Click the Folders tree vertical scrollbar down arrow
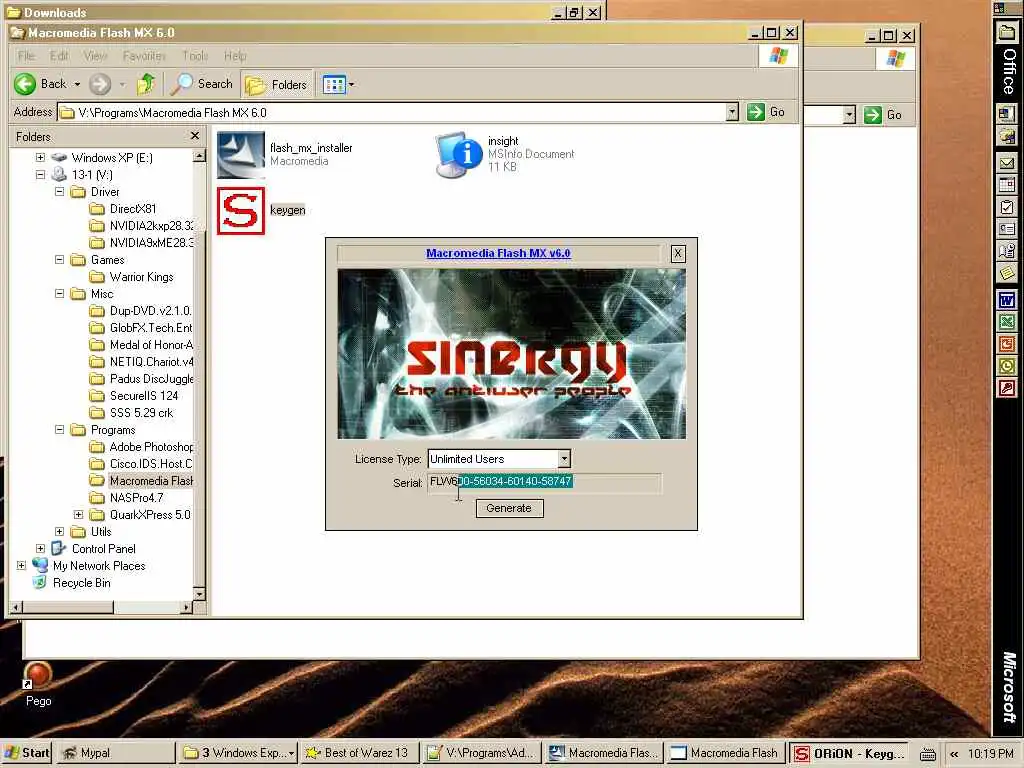Viewport: 1024px width, 768px height. pos(199,594)
